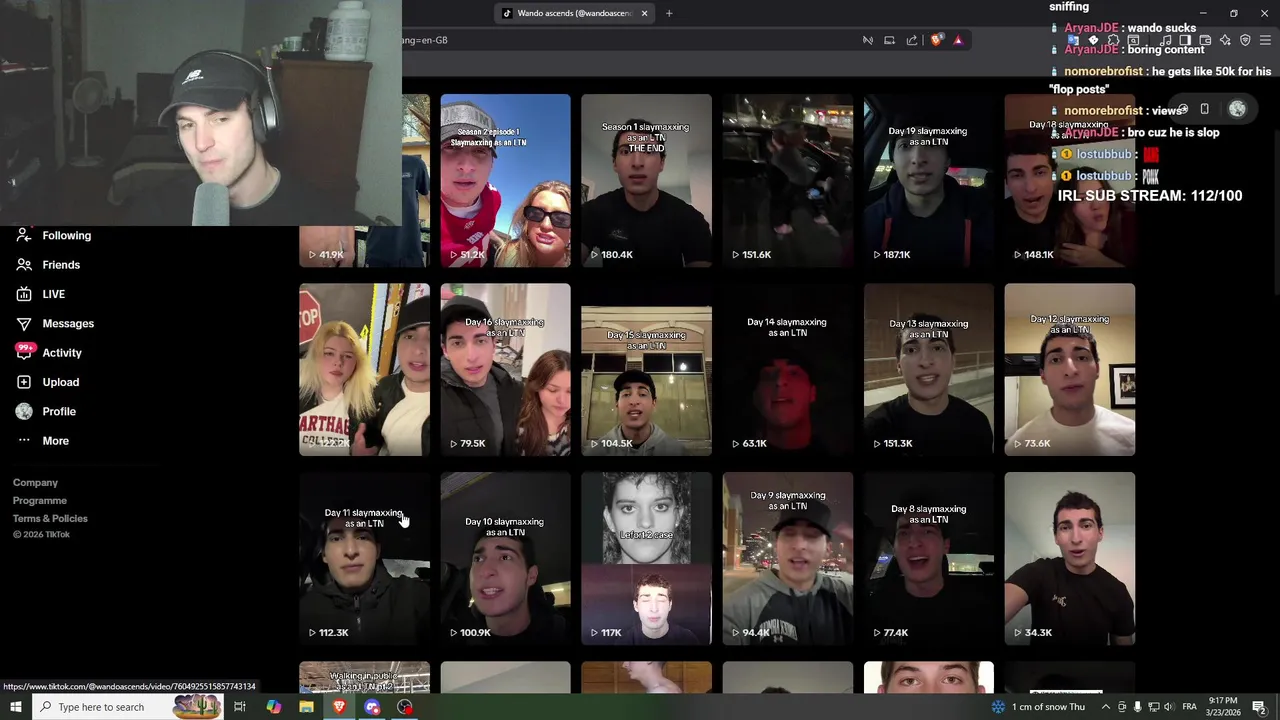This screenshot has width=1280, height=720.
Task: Open the Windows Start menu
Action: [15, 707]
